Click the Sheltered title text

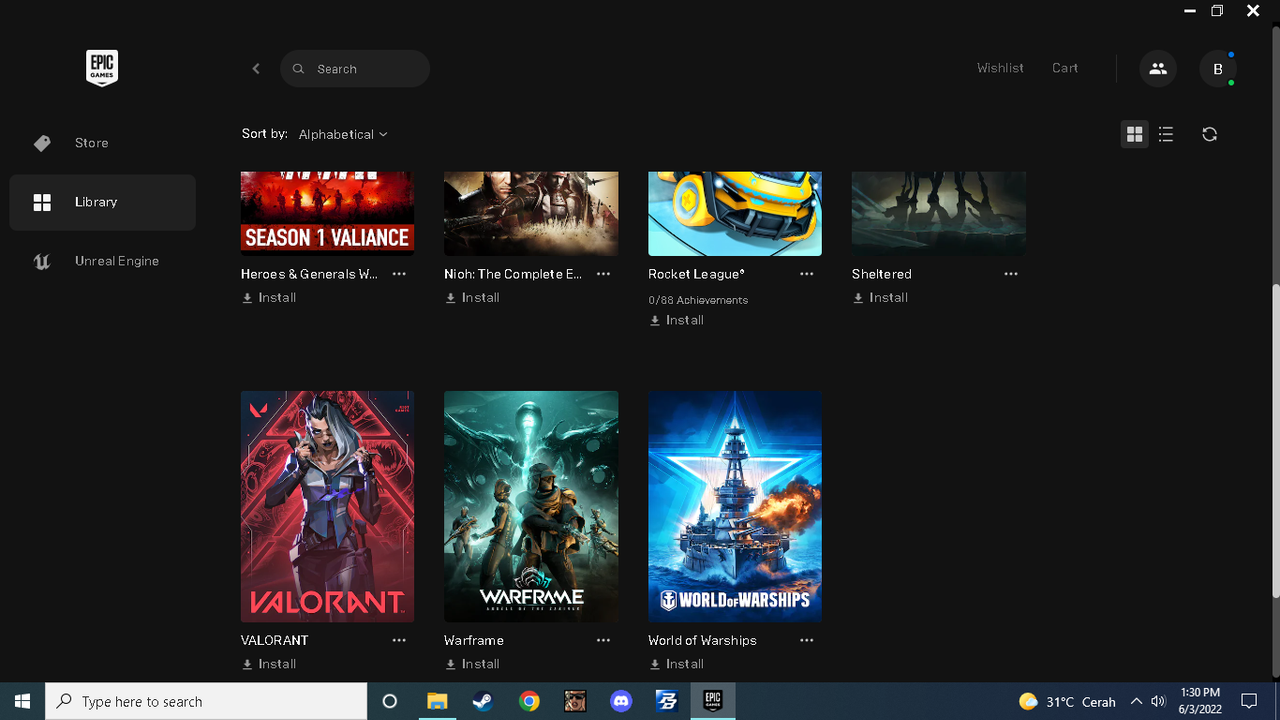[882, 274]
